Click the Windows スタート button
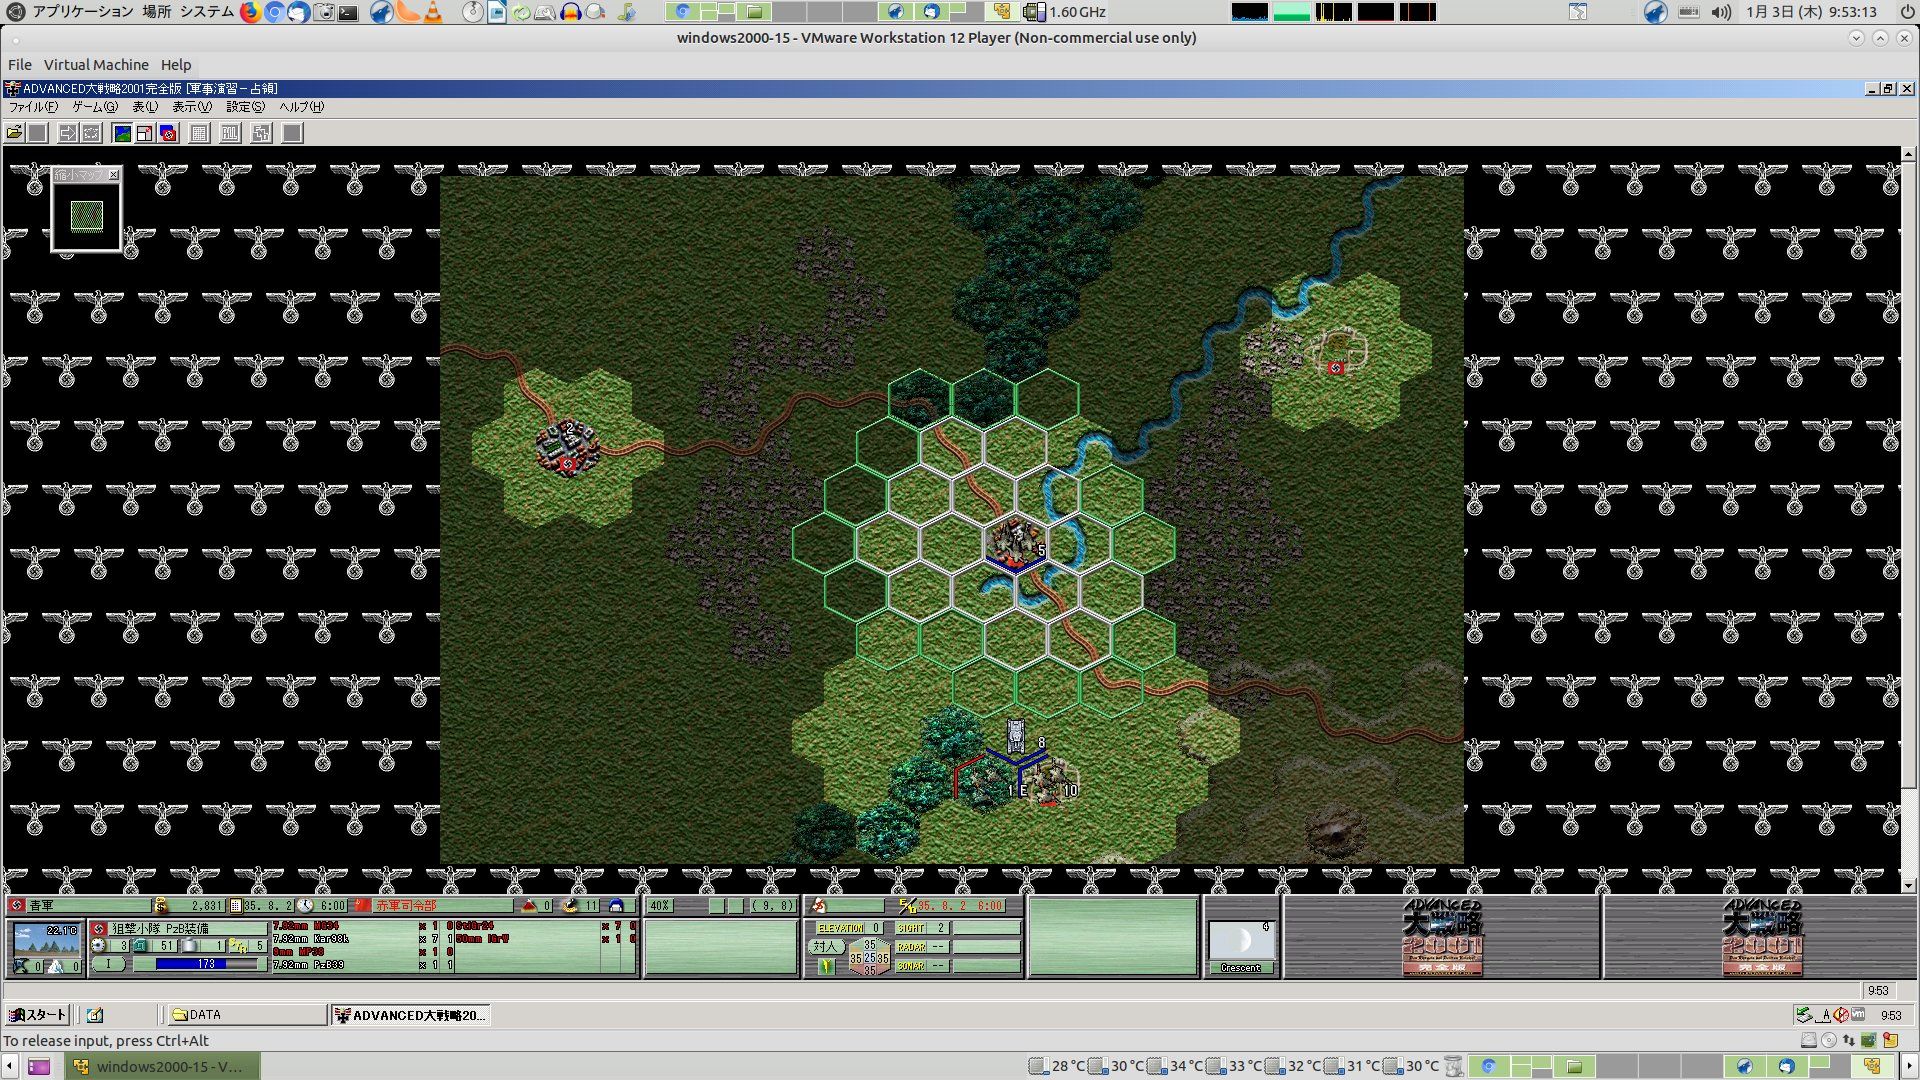 (x=37, y=1015)
